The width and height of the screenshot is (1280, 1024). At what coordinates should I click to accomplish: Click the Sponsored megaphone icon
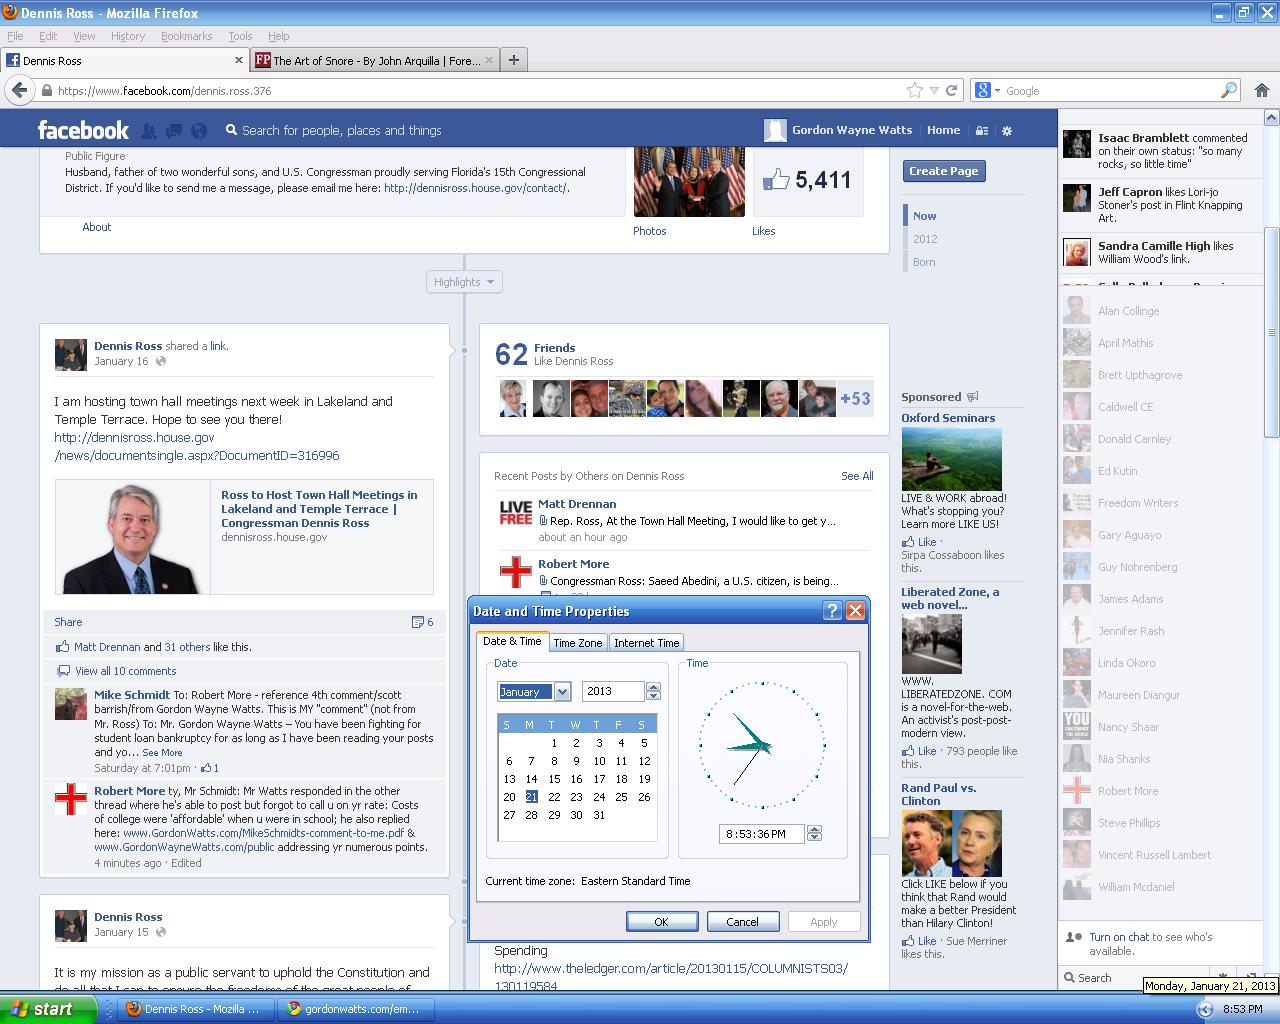972,397
